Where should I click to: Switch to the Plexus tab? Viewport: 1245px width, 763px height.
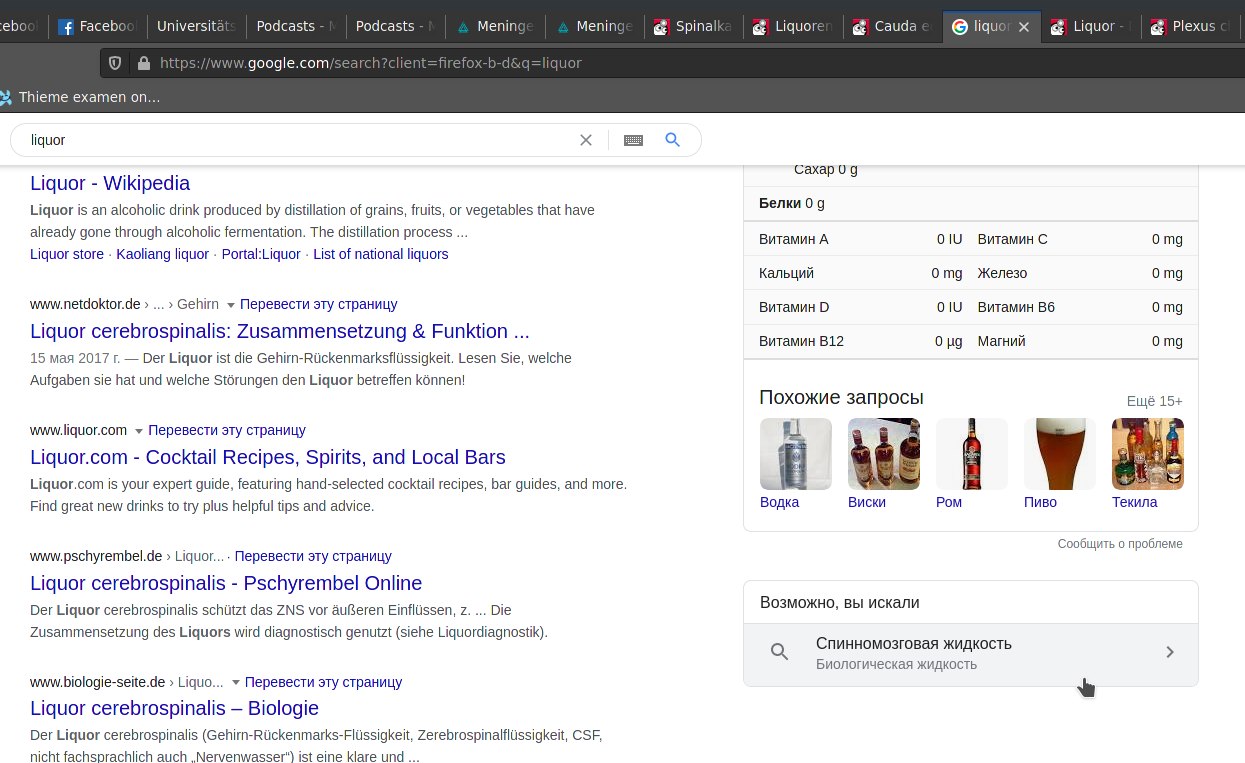tap(1192, 27)
